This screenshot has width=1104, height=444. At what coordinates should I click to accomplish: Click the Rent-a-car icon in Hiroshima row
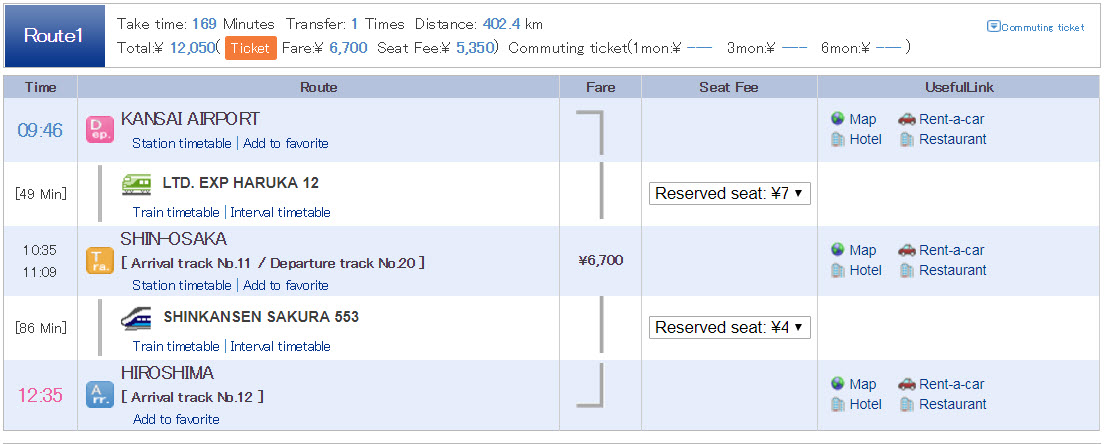click(906, 384)
